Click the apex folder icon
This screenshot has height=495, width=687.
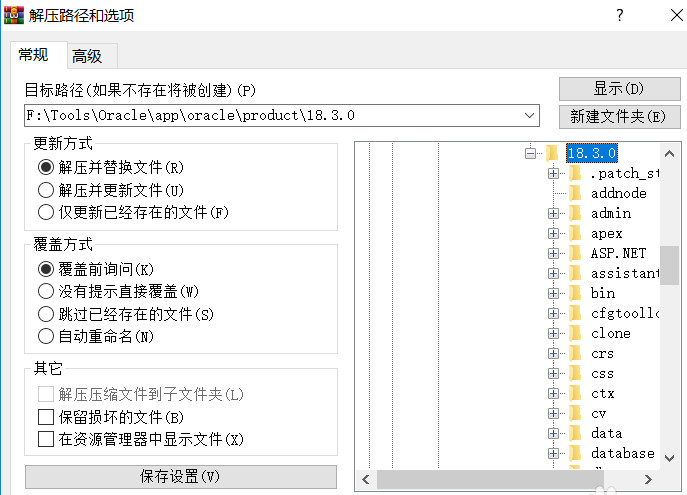click(x=575, y=233)
